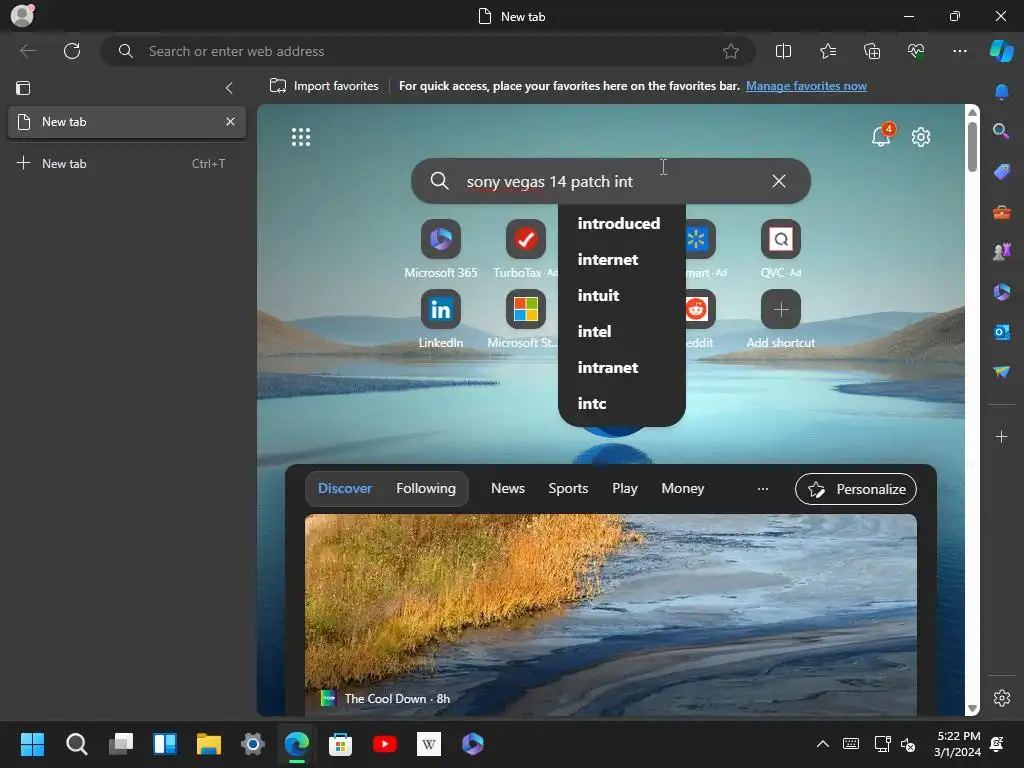This screenshot has width=1024, height=768.
Task: Open taskbar Search
Action: click(x=76, y=744)
